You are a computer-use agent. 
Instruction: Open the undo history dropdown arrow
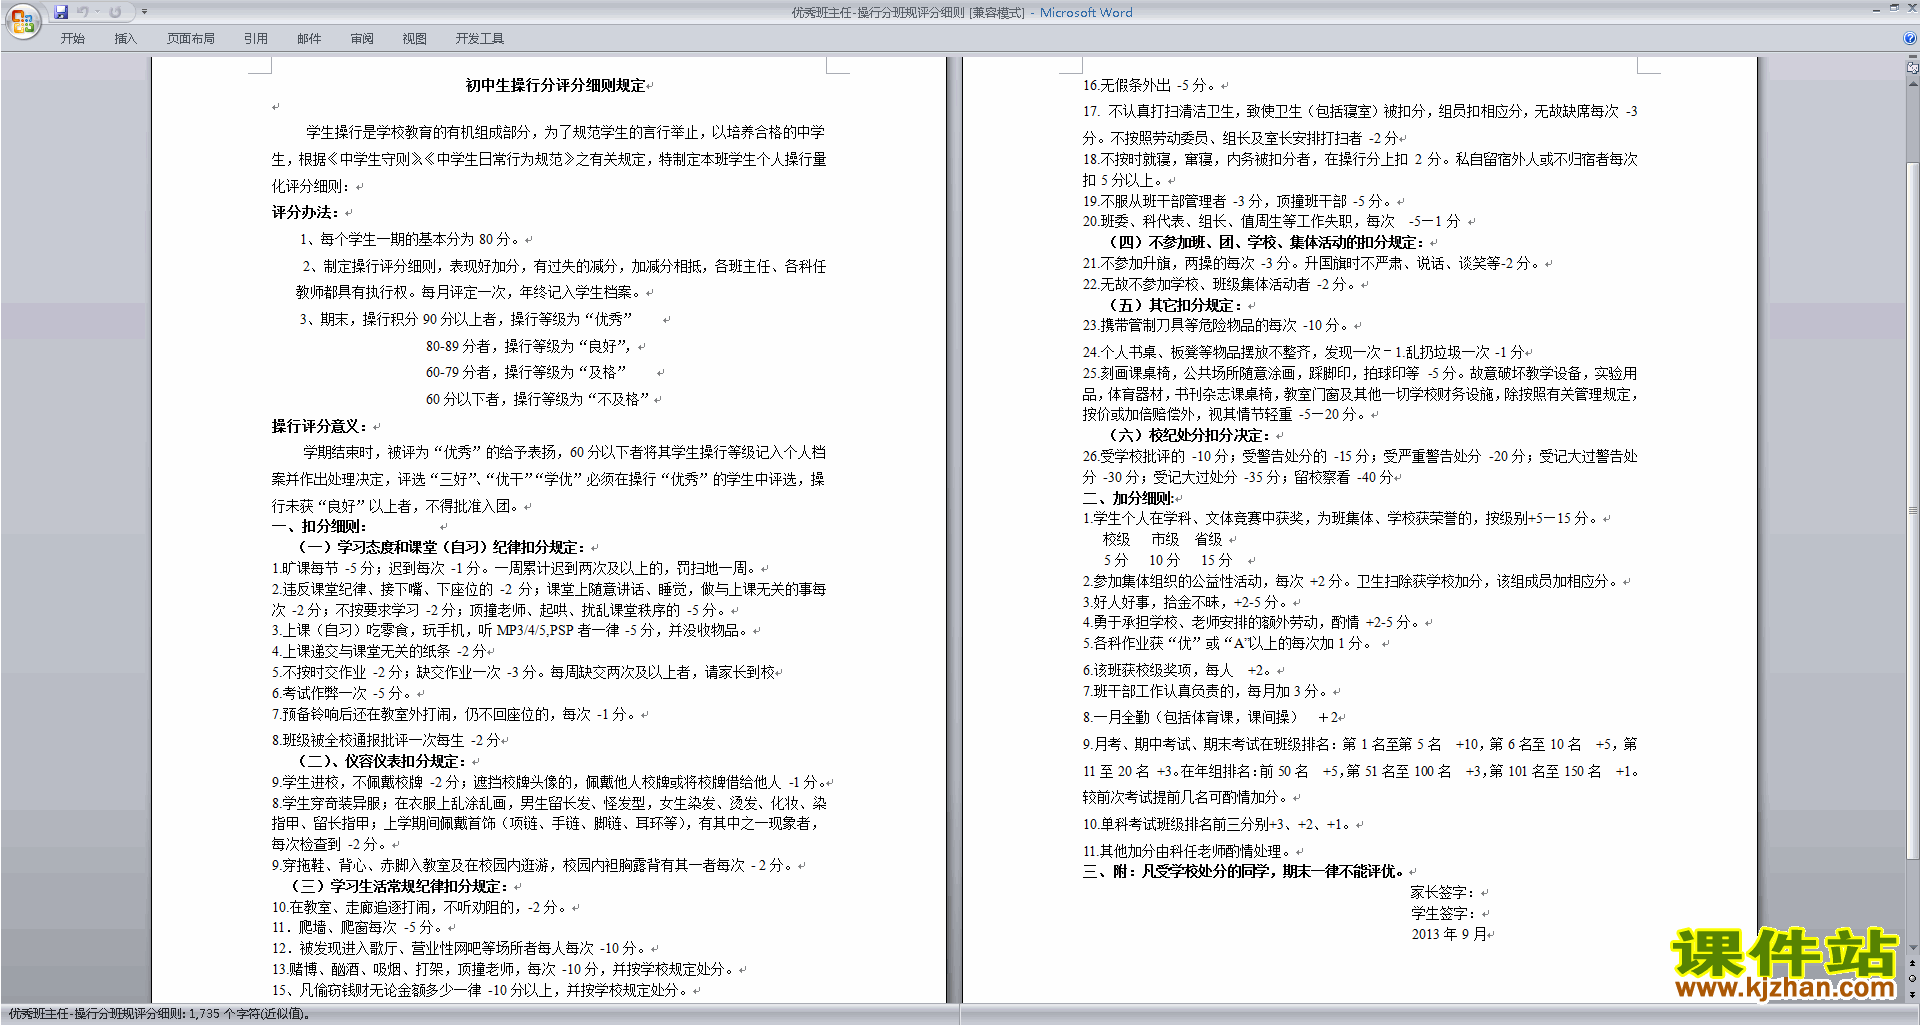click(97, 12)
